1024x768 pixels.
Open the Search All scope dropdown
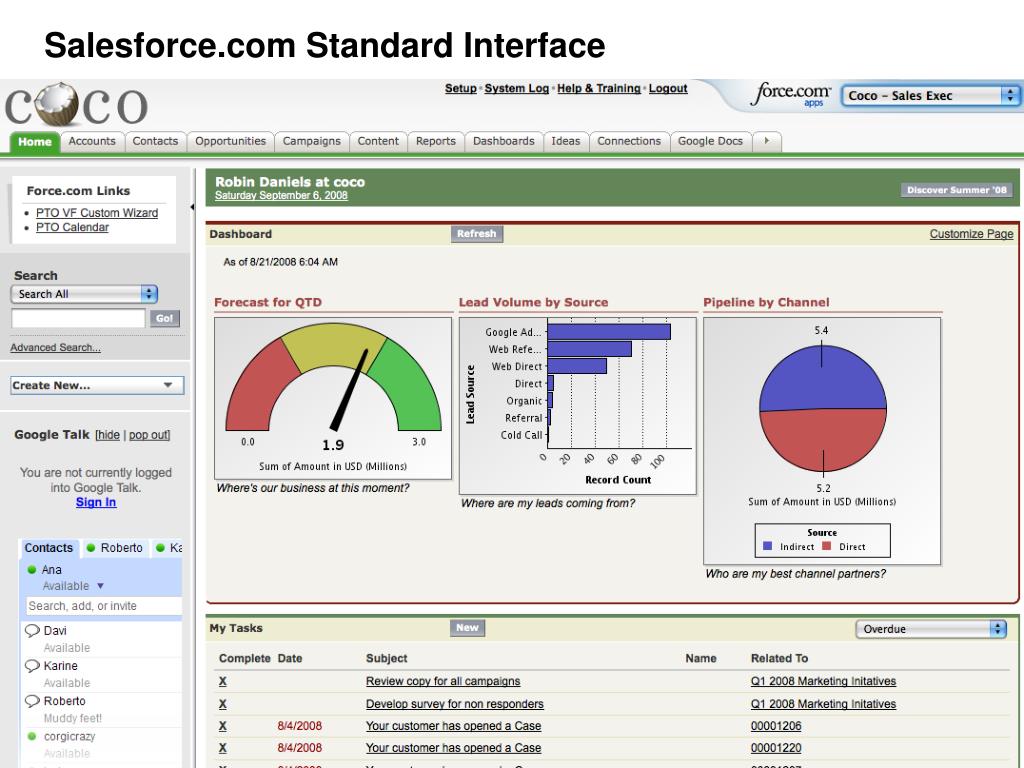pyautogui.click(x=84, y=294)
